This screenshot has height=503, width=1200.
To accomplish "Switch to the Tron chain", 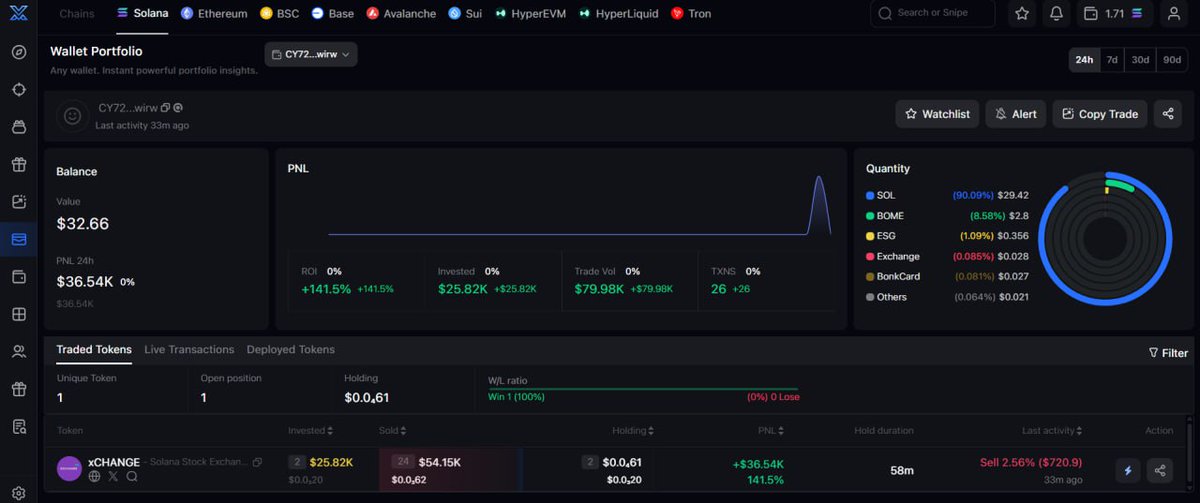I will (691, 14).
